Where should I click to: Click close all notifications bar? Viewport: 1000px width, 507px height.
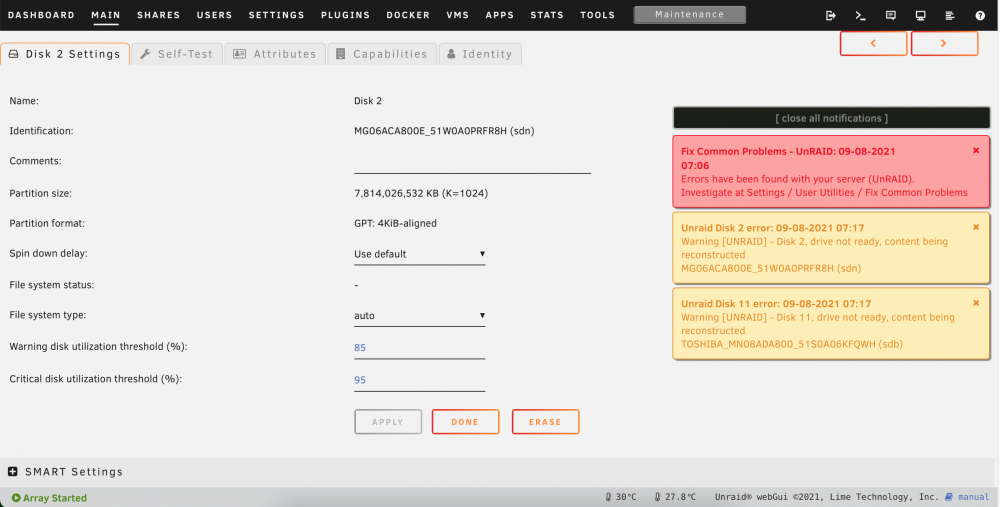pos(832,118)
